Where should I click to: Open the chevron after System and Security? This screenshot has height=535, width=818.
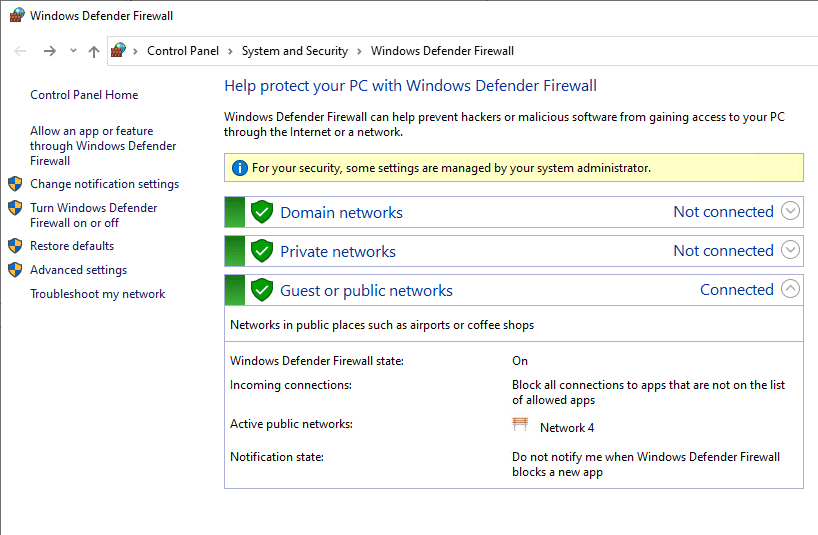pyautogui.click(x=359, y=51)
